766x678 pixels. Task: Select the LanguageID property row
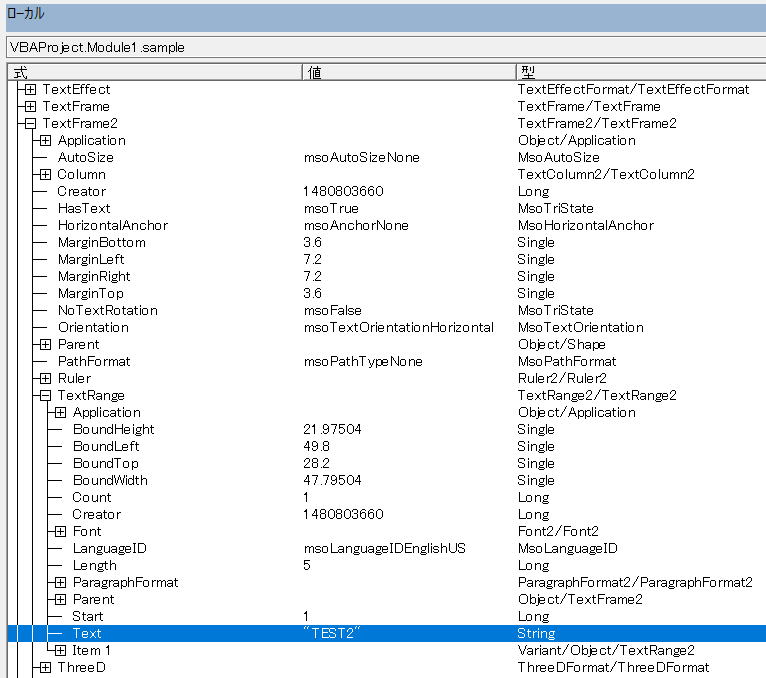pyautogui.click(x=109, y=548)
